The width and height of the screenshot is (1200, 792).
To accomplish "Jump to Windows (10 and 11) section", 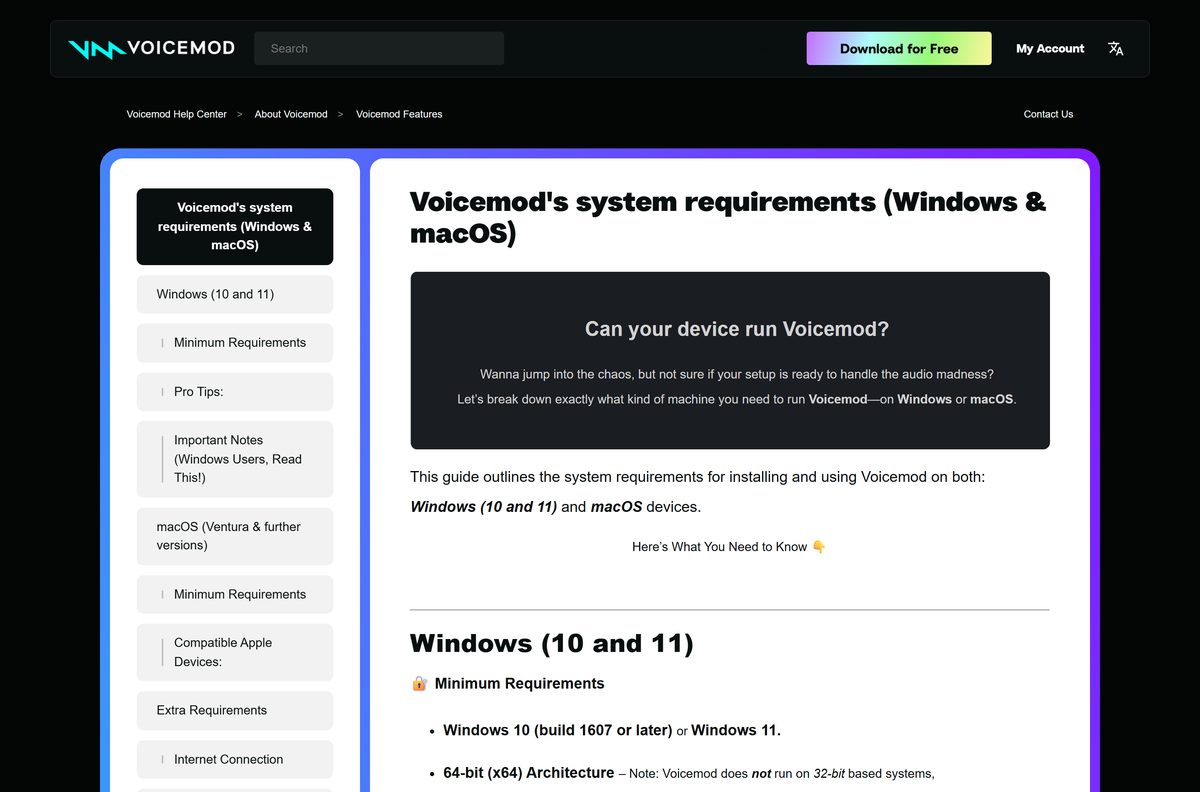I will (x=235, y=294).
